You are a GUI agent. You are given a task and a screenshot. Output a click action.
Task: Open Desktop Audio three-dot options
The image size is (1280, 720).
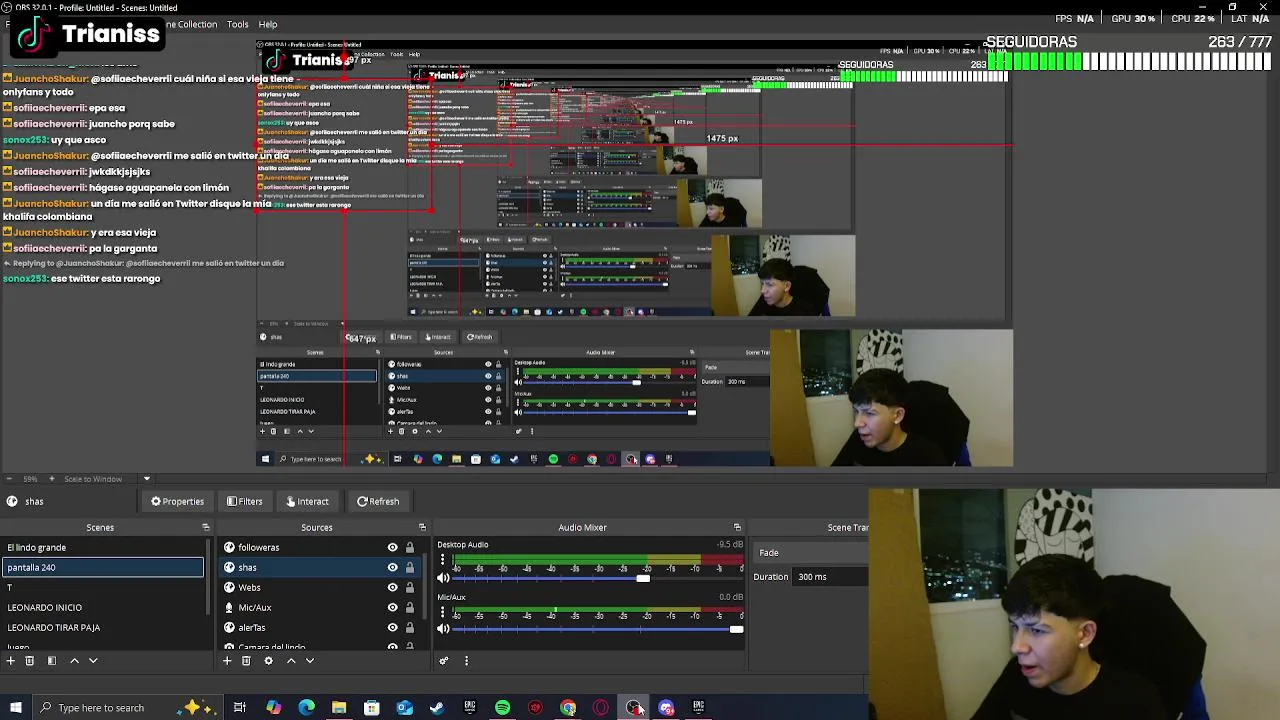[442, 560]
